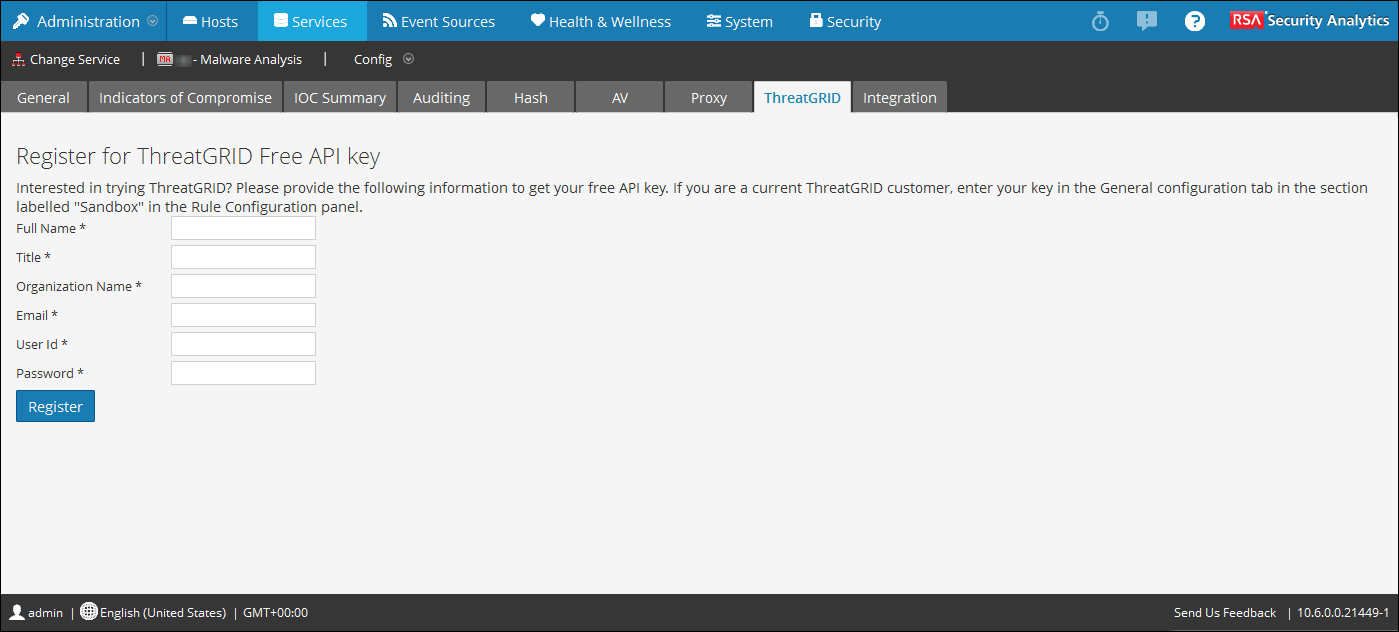Click the Register button
This screenshot has height=632, width=1399.
point(55,406)
